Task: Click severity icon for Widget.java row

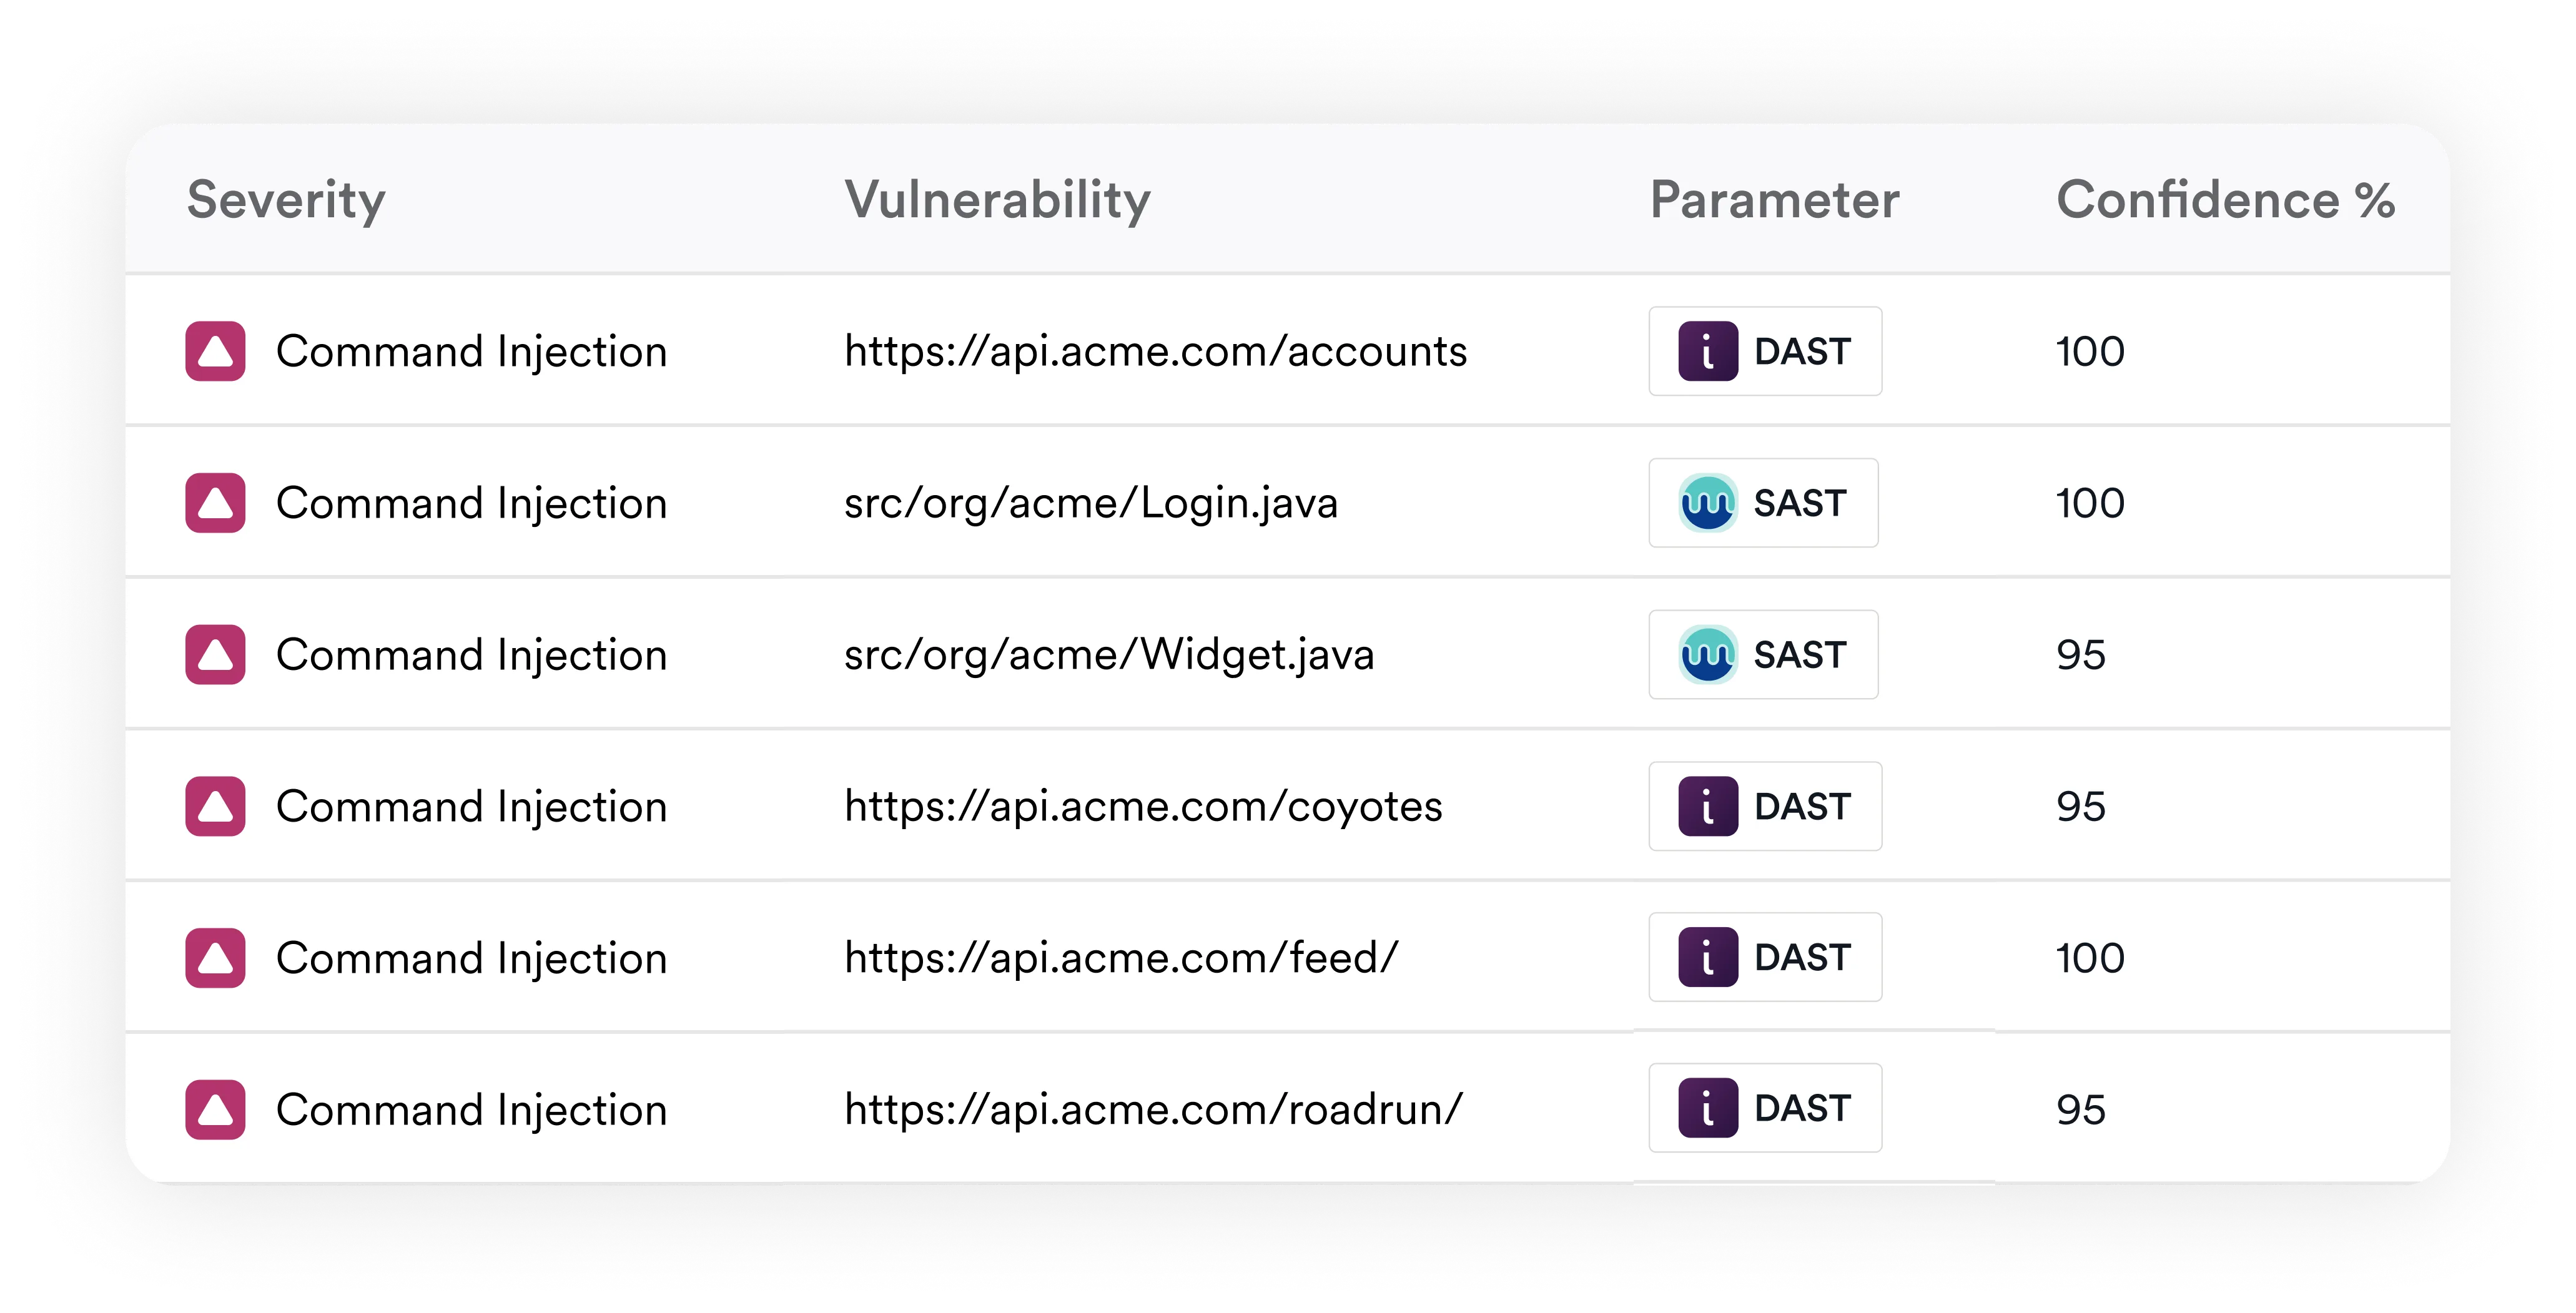Action: 215,655
